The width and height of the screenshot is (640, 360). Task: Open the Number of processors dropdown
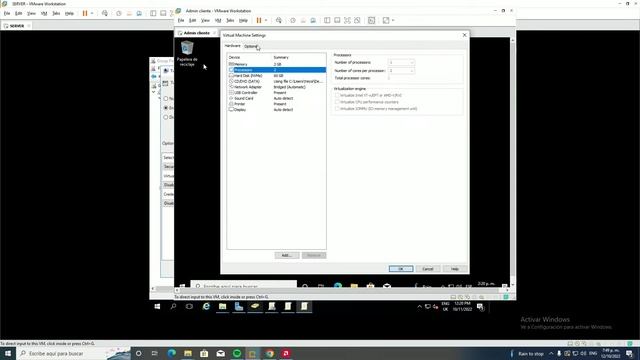401,62
